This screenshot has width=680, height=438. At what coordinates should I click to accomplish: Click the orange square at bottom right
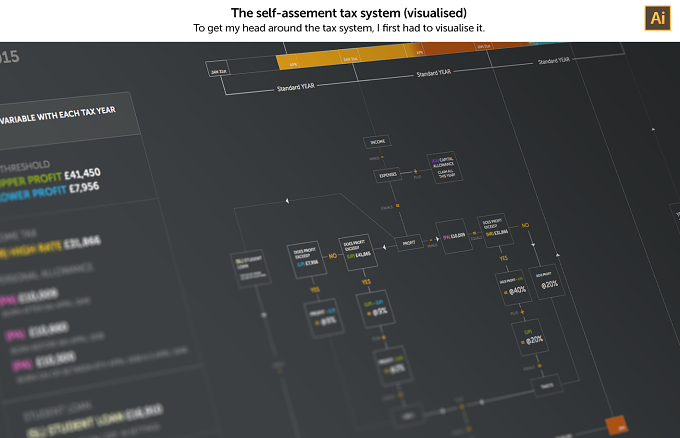(617, 425)
